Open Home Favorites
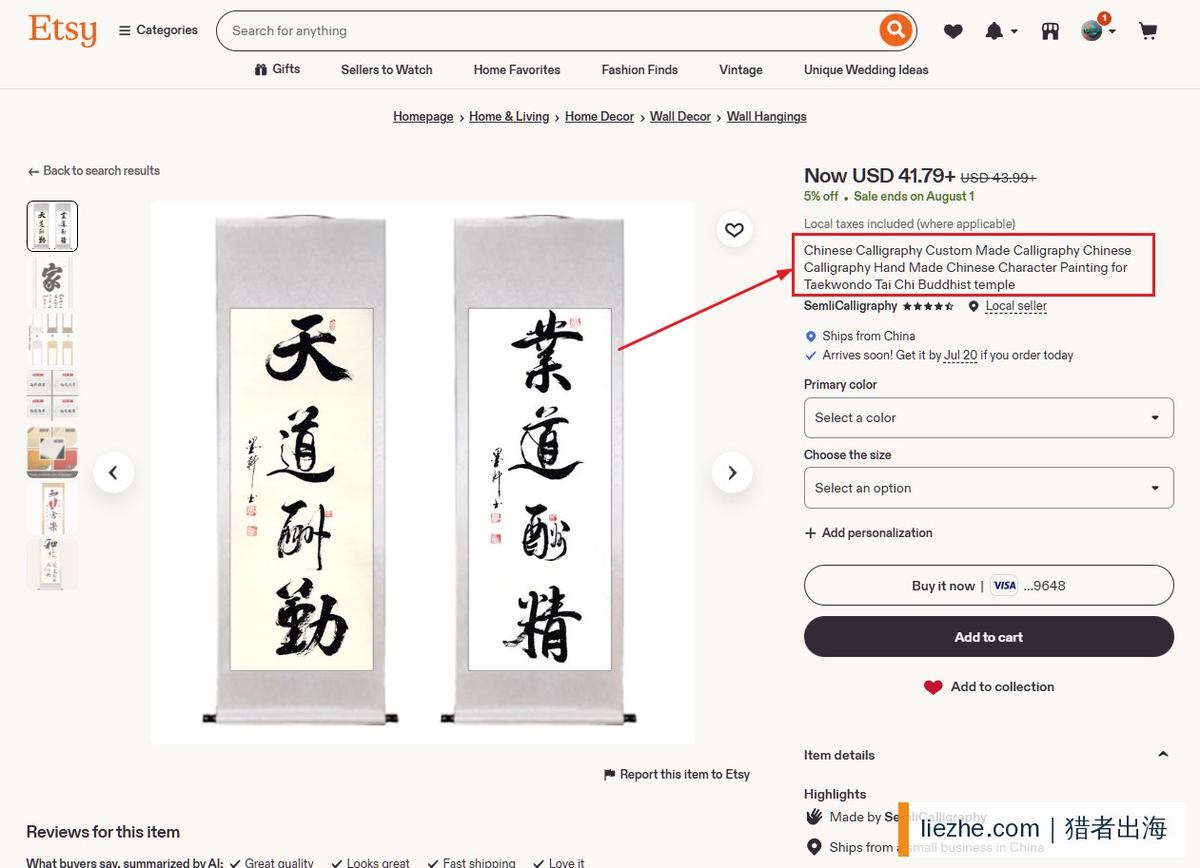This screenshot has height=868, width=1200. [x=517, y=70]
